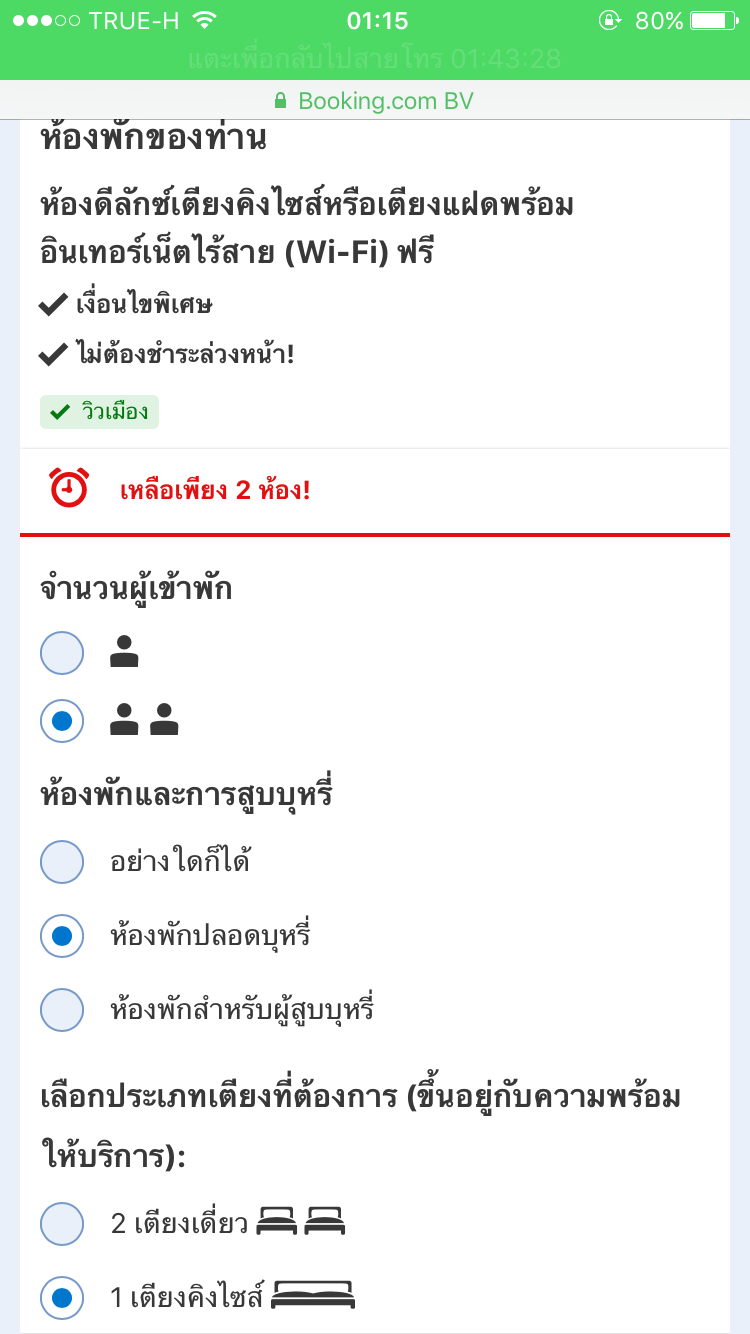This screenshot has width=750, height=1334.
Task: Select the 1 เตียงคิงไซส์ bed option
Action: coord(62,1298)
